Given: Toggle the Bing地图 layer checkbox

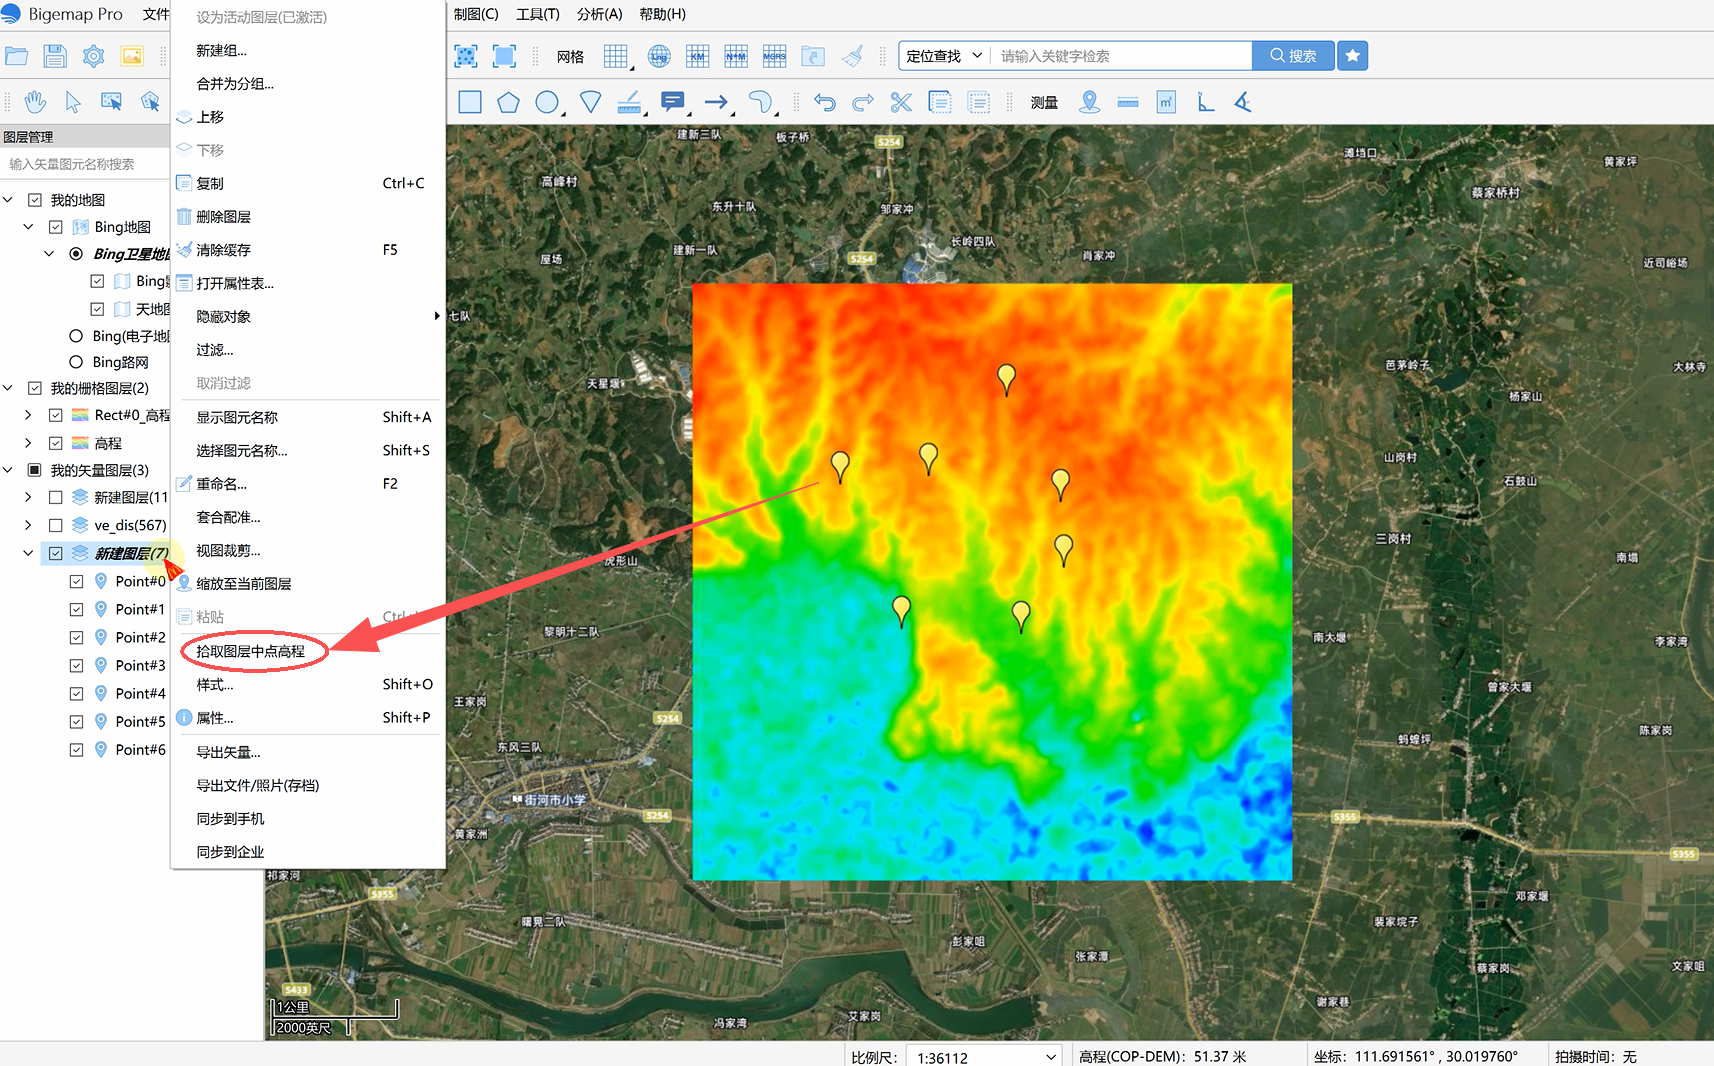Looking at the screenshot, I should [56, 227].
